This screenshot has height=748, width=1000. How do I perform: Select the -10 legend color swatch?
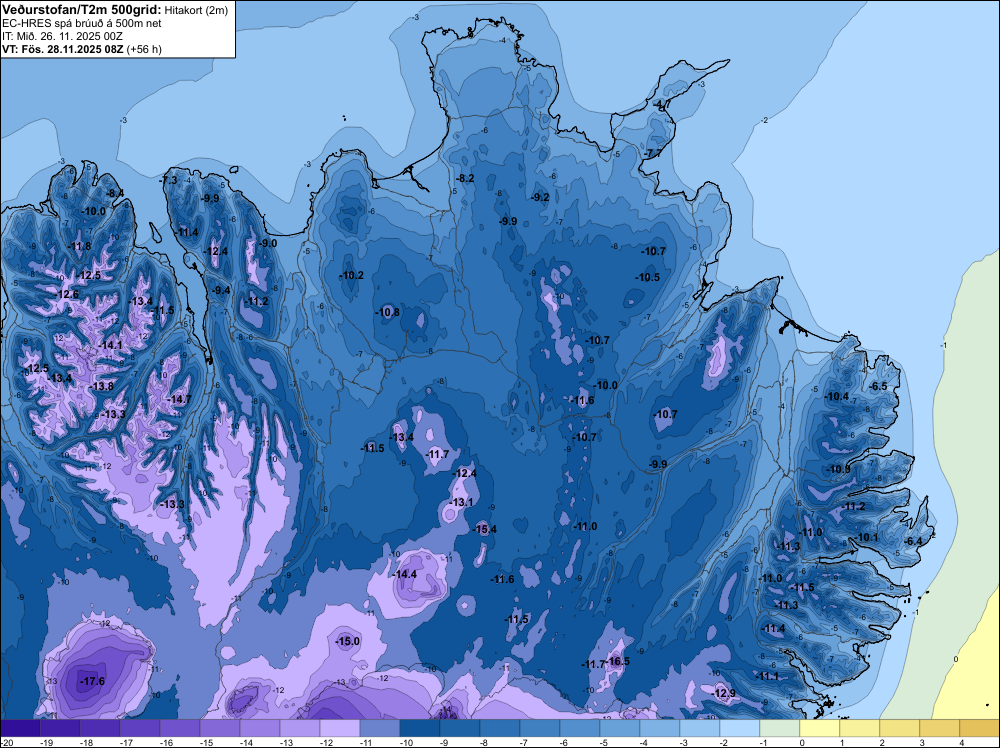(x=420, y=728)
